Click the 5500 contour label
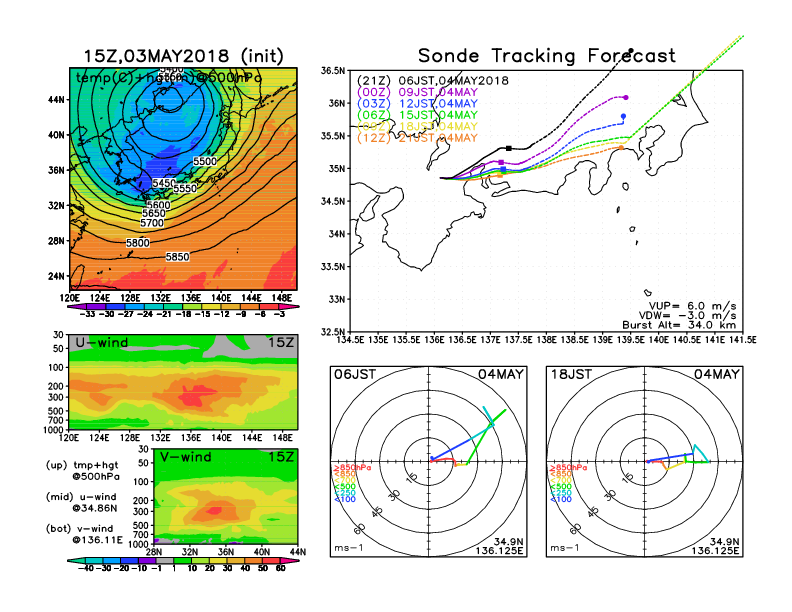Viewport: 792px width, 612px height. [x=205, y=162]
